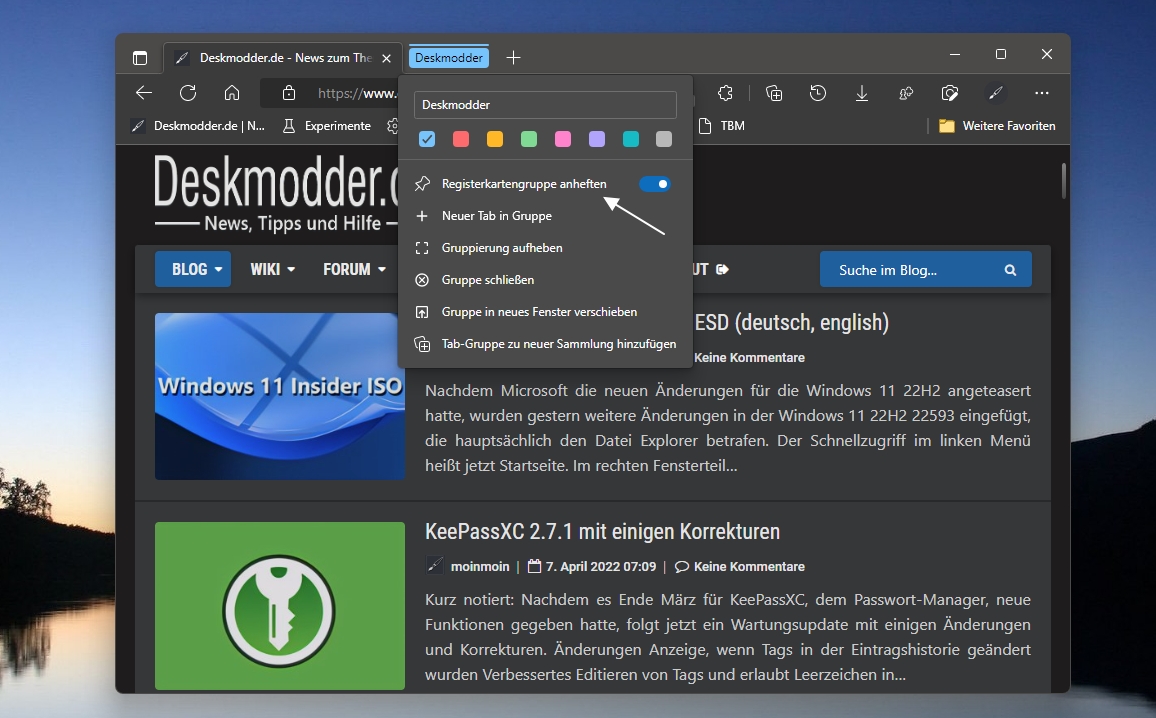Open the TBM favorite in bookmarks bar
This screenshot has width=1156, height=718.
pyautogui.click(x=722, y=126)
